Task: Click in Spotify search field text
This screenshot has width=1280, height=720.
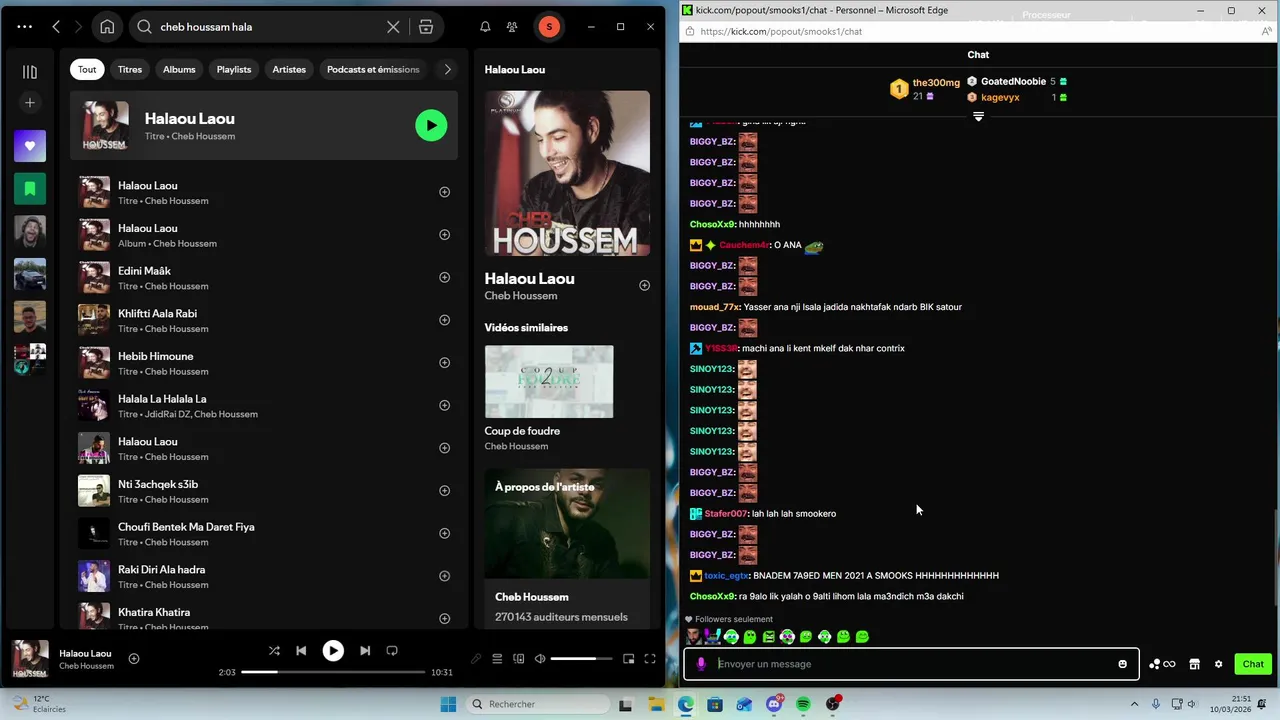Action: click(x=206, y=27)
